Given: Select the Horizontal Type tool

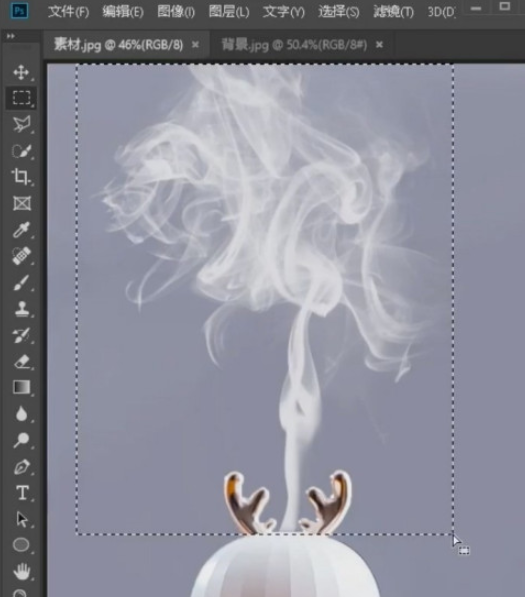Looking at the screenshot, I should (22, 493).
